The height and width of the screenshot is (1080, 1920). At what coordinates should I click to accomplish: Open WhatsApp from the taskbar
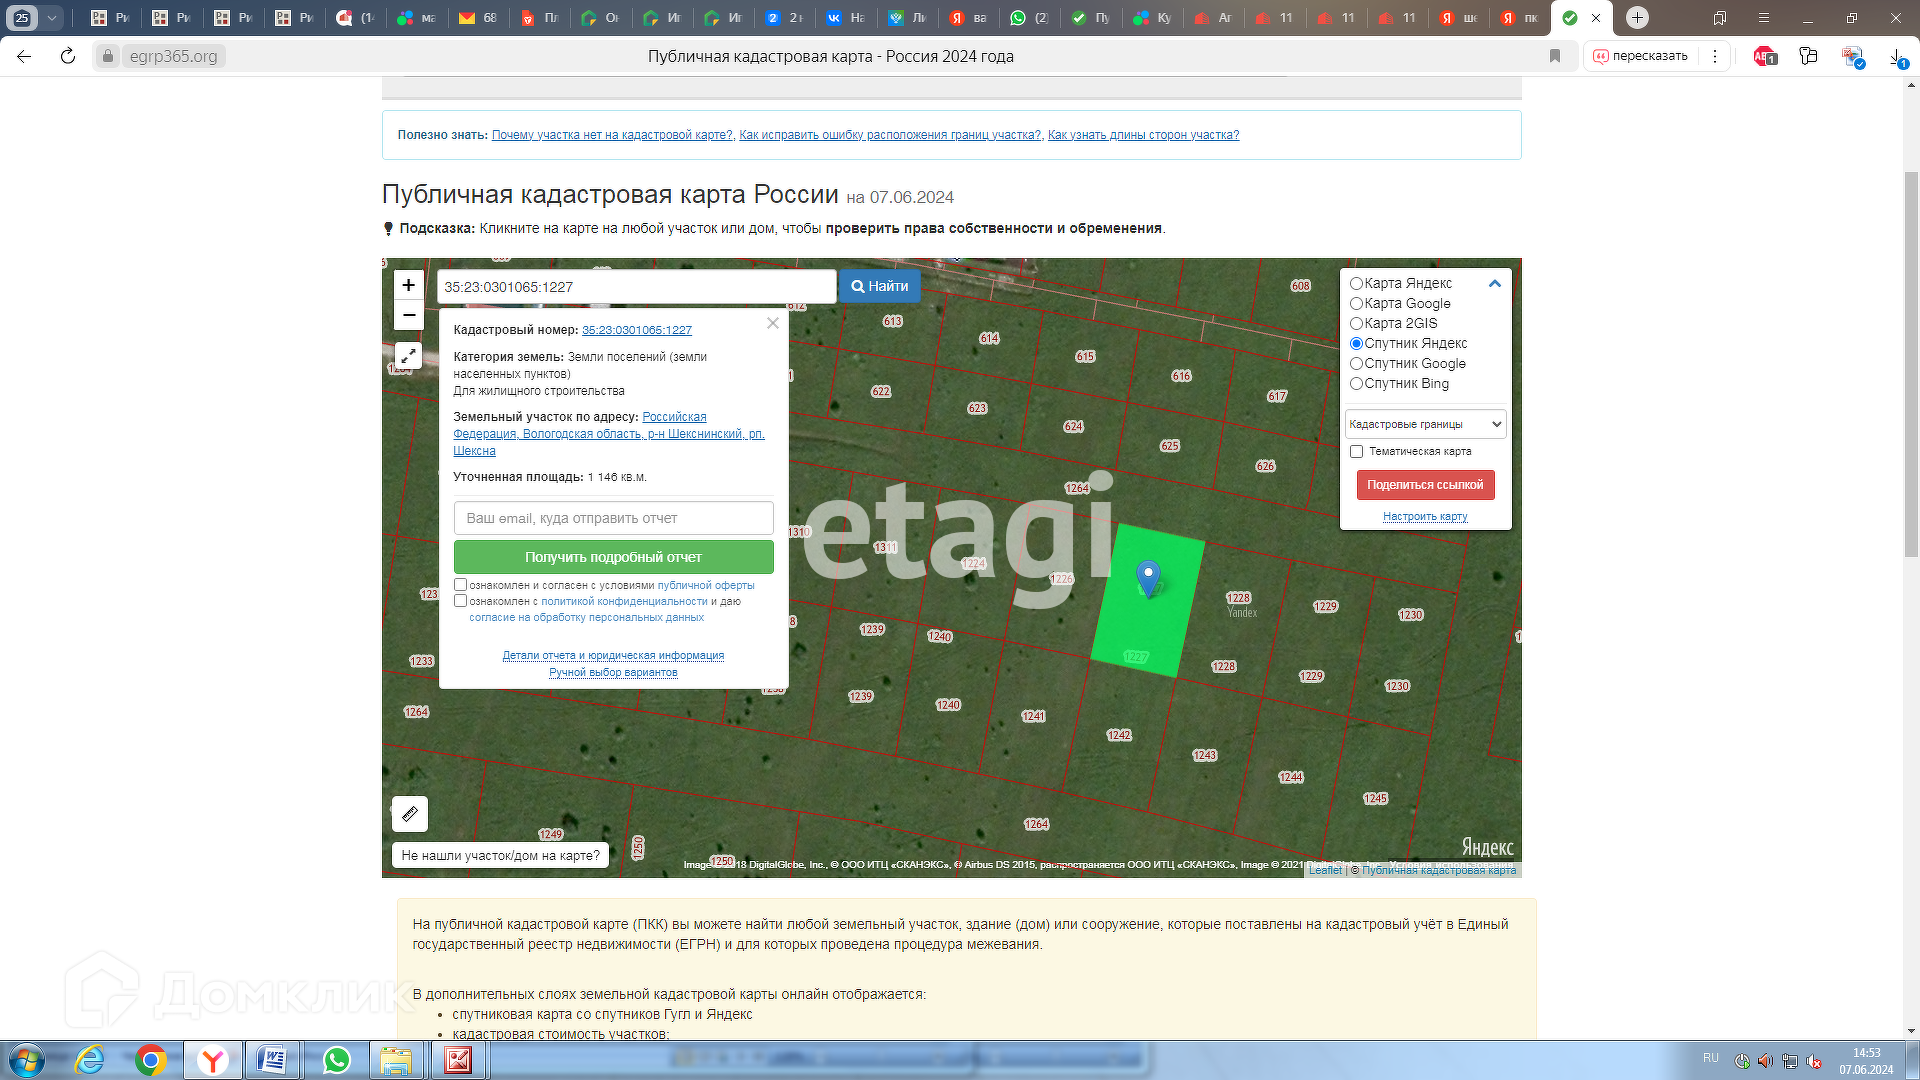336,1060
